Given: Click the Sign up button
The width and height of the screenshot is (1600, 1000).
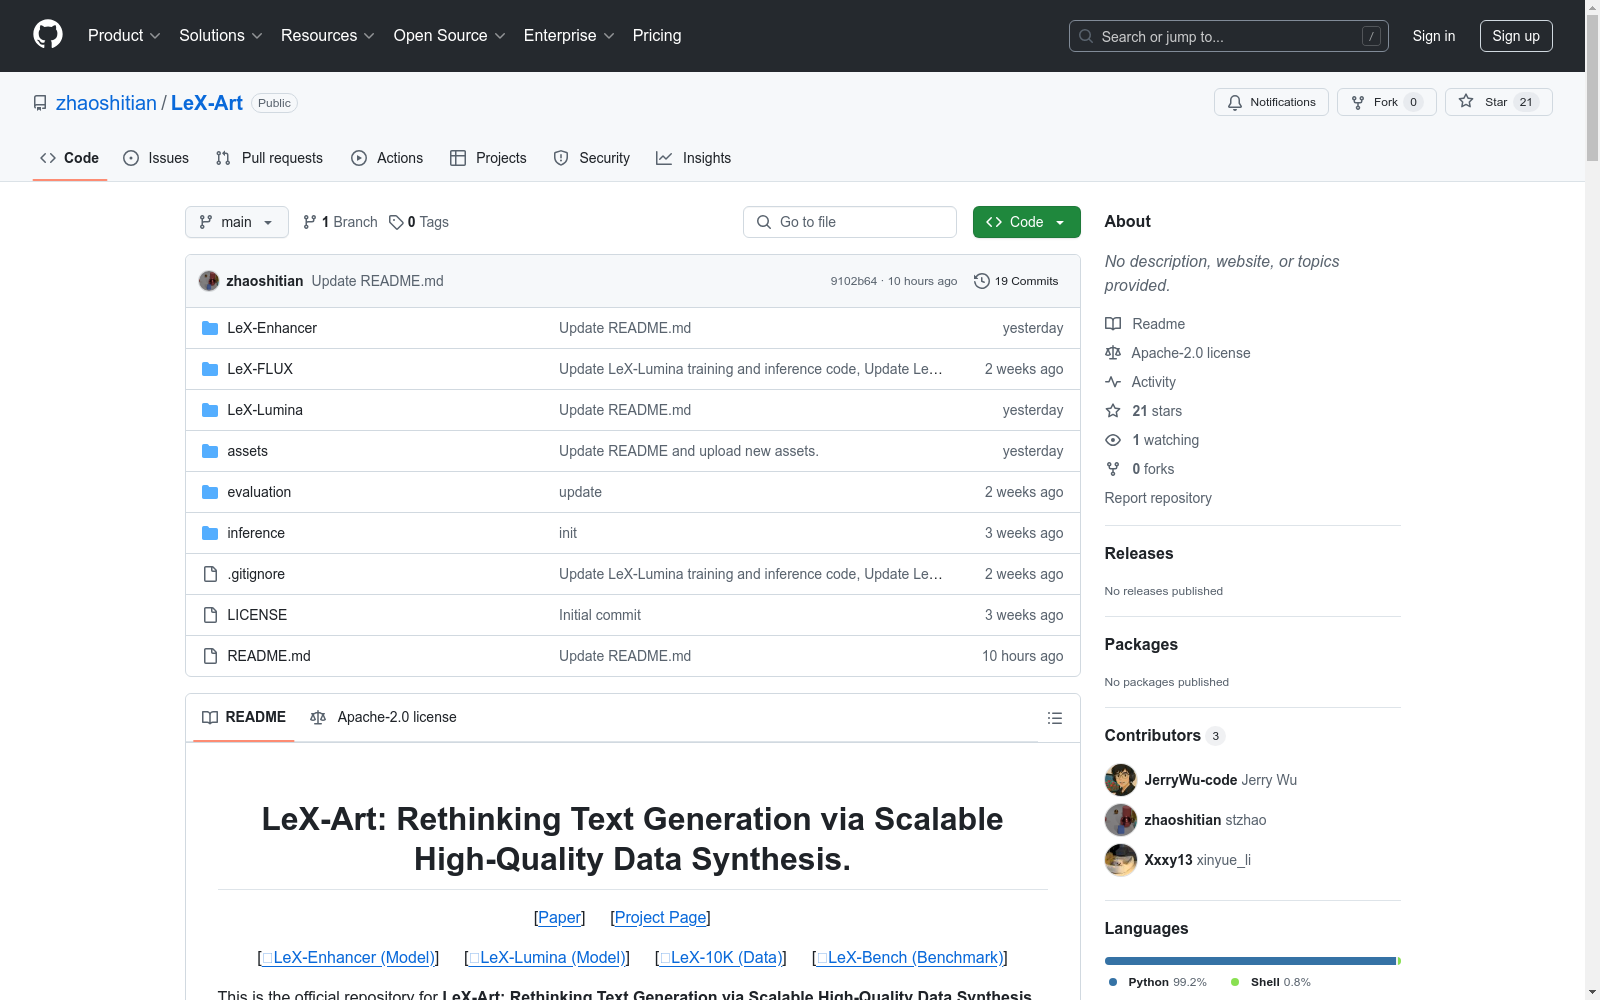Looking at the screenshot, I should click(x=1516, y=36).
